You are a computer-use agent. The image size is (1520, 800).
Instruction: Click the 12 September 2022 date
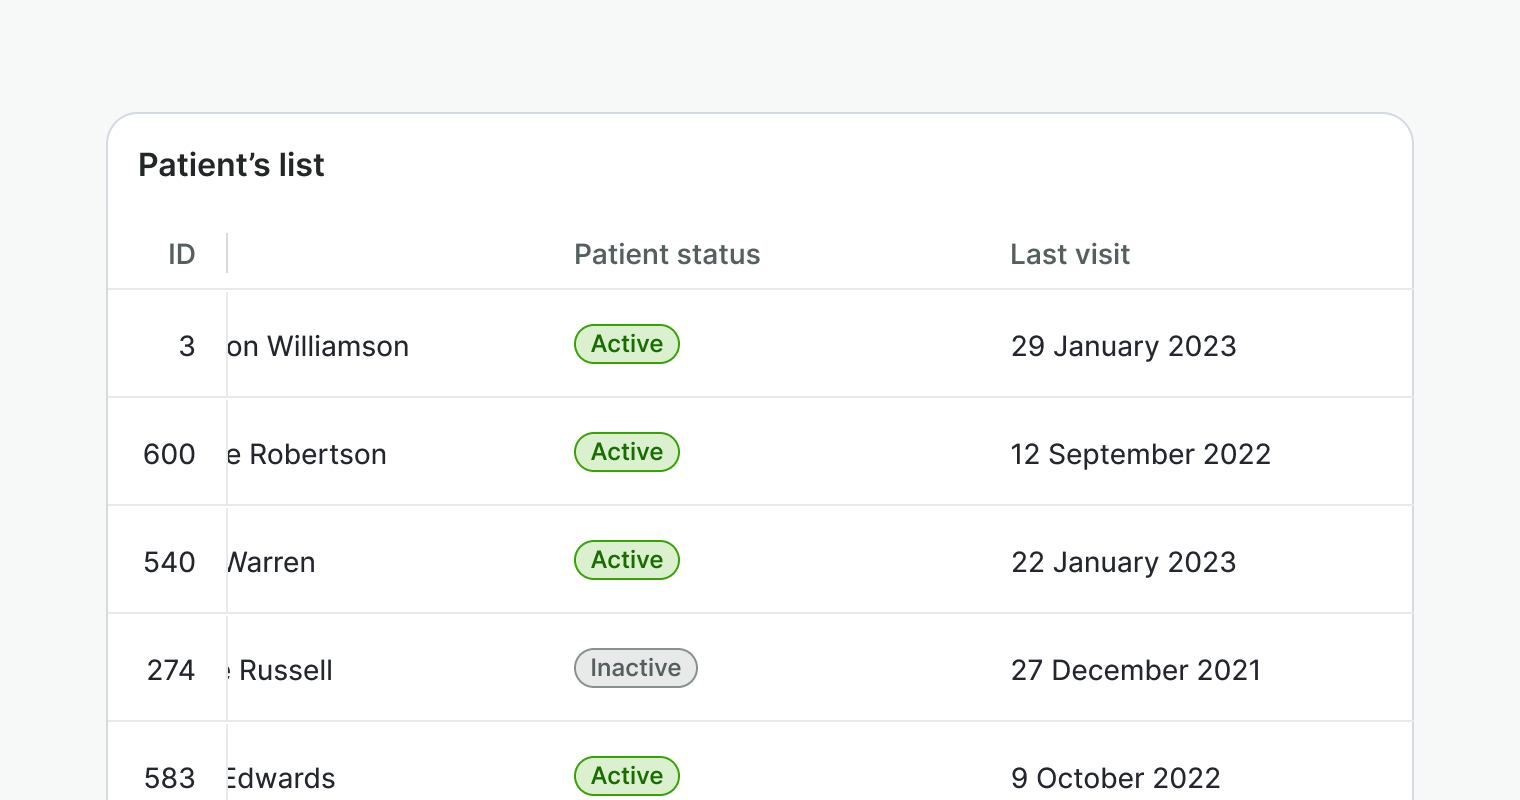[x=1140, y=454]
